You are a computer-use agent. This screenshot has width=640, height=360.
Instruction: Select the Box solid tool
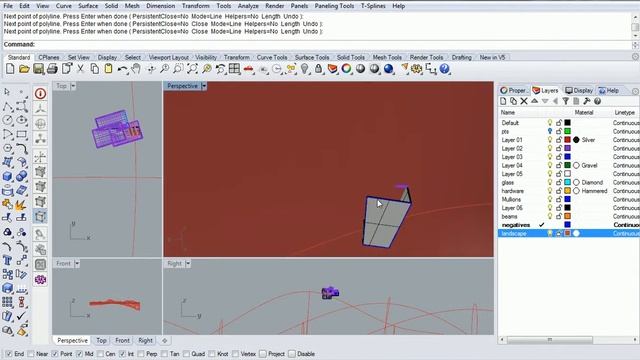tap(7, 176)
